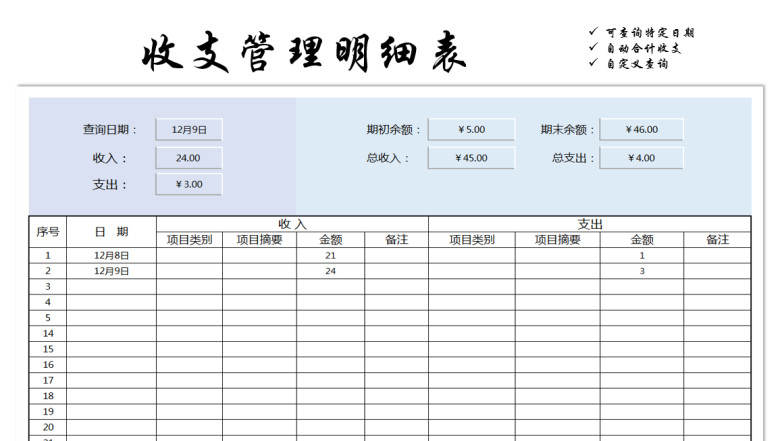Click the 收支管理明细表 title
This screenshot has width=780, height=441.
(304, 52)
